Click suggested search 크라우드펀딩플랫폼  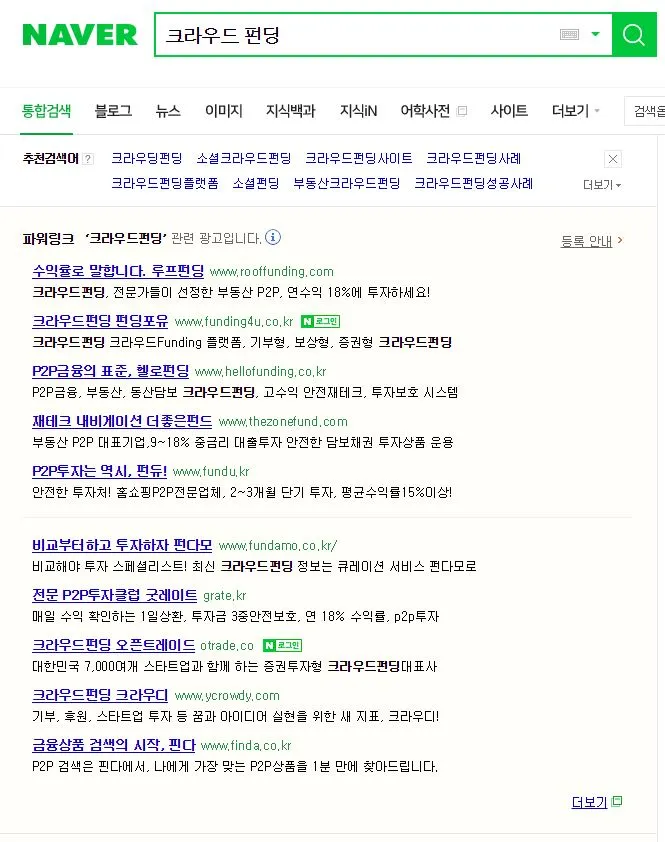tap(165, 184)
